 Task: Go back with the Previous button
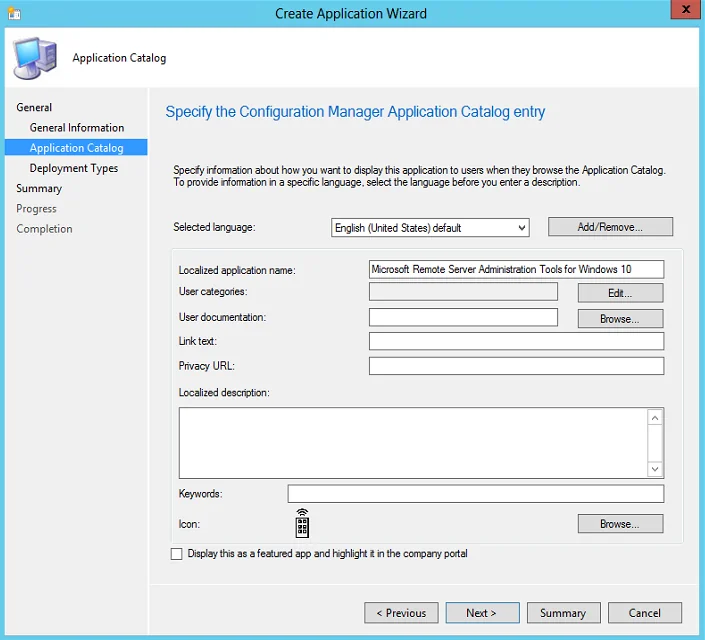point(401,613)
